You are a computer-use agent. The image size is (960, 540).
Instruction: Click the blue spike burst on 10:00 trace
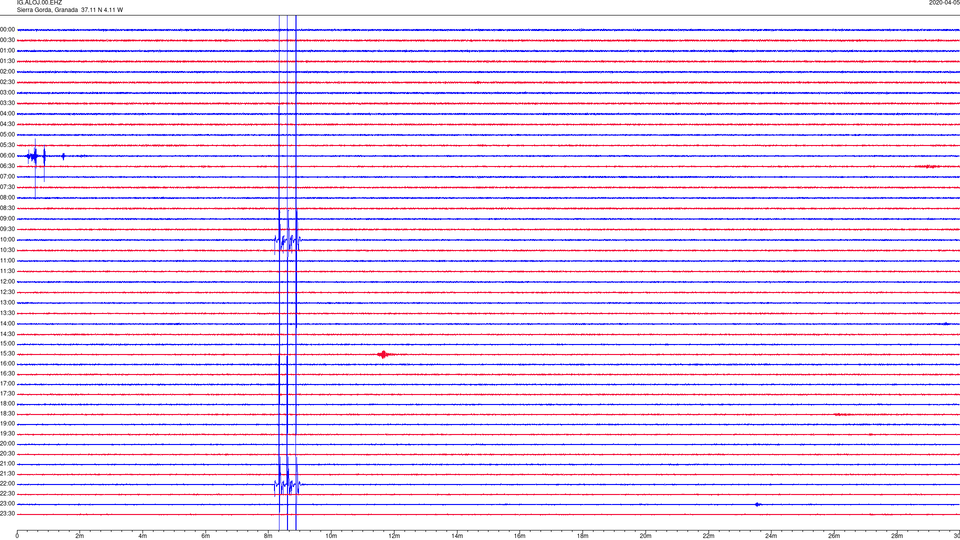coord(287,240)
